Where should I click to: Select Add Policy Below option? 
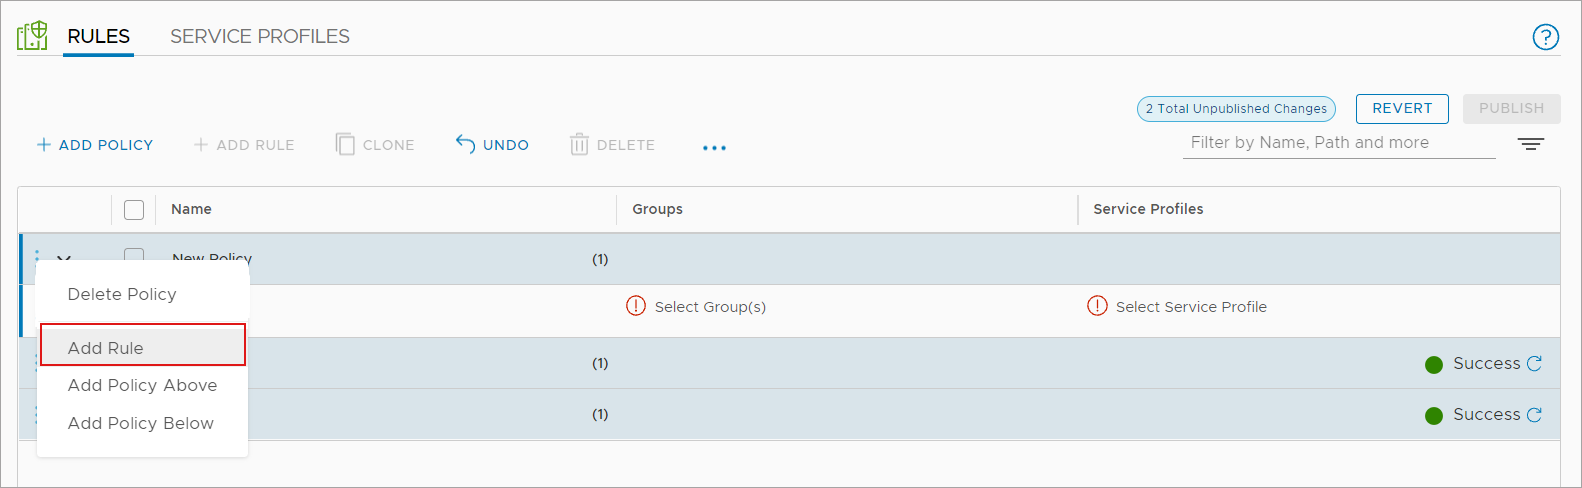point(141,423)
